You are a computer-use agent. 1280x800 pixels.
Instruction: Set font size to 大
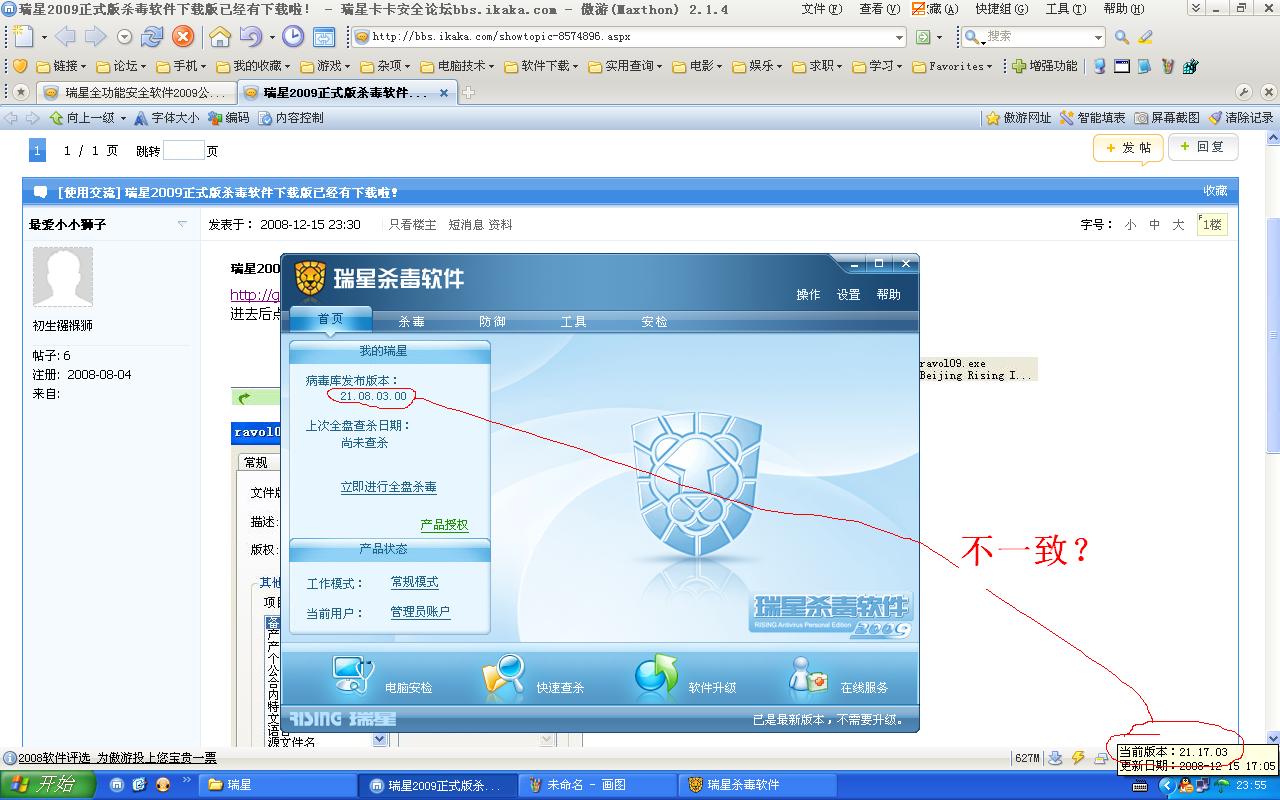(1178, 225)
